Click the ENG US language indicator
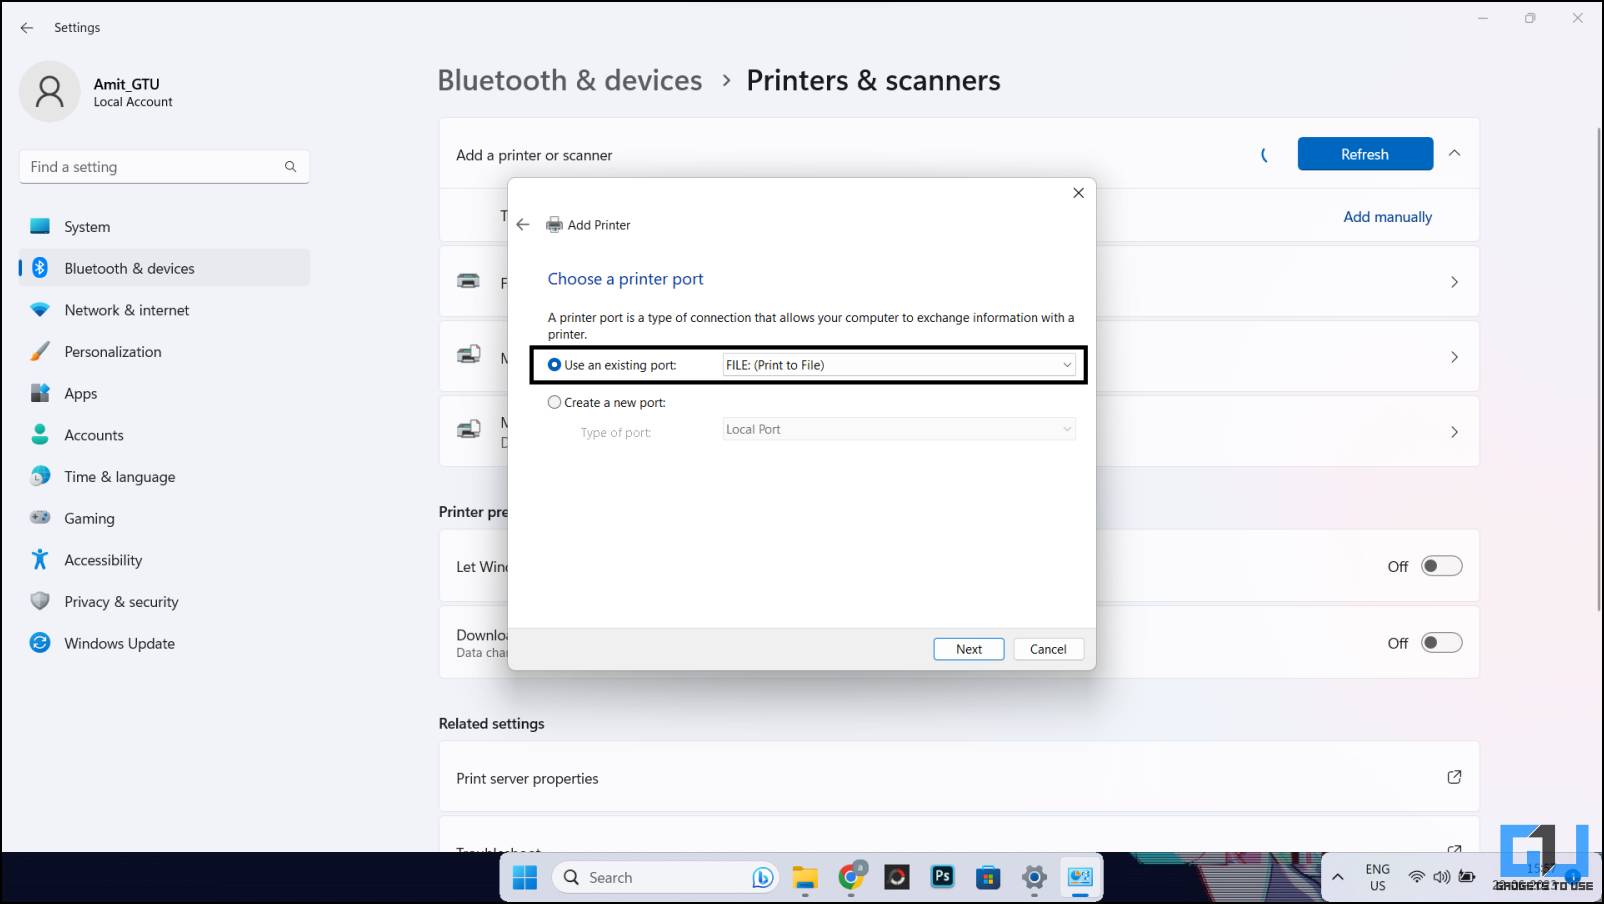The image size is (1604, 904). [x=1377, y=877]
